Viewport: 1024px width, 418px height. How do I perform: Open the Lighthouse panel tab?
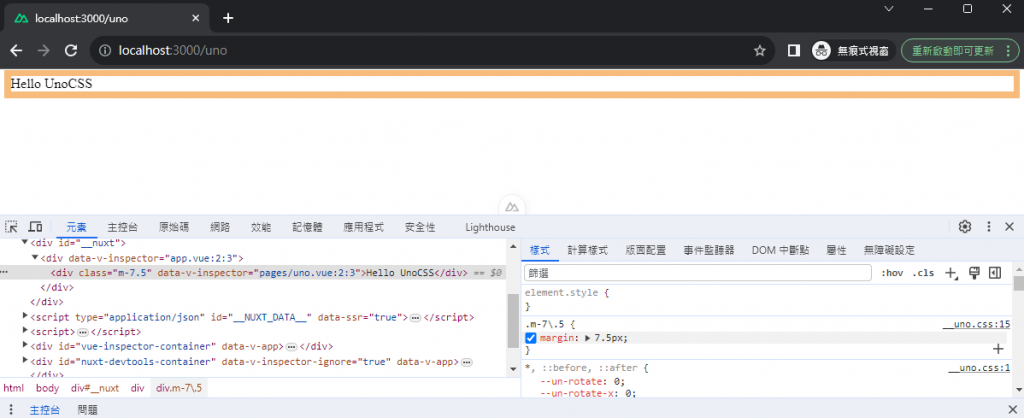[x=490, y=227]
